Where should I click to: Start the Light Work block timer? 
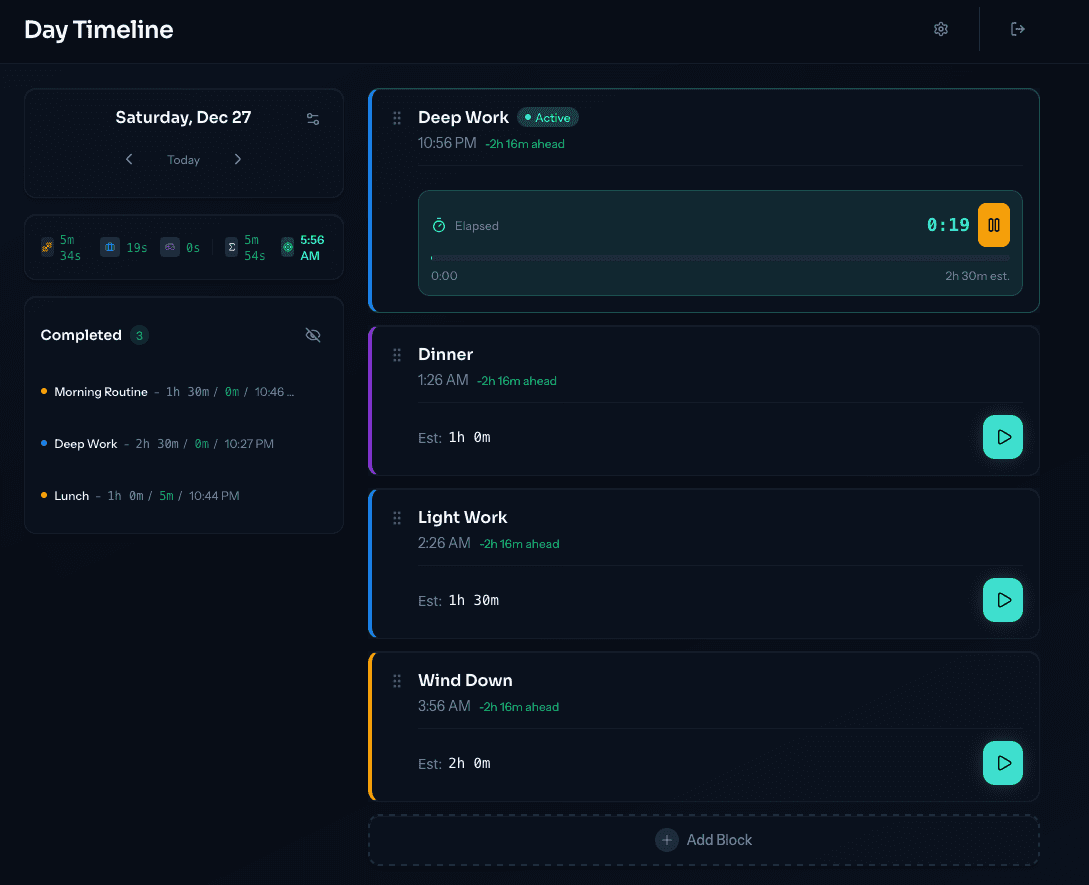point(1002,600)
